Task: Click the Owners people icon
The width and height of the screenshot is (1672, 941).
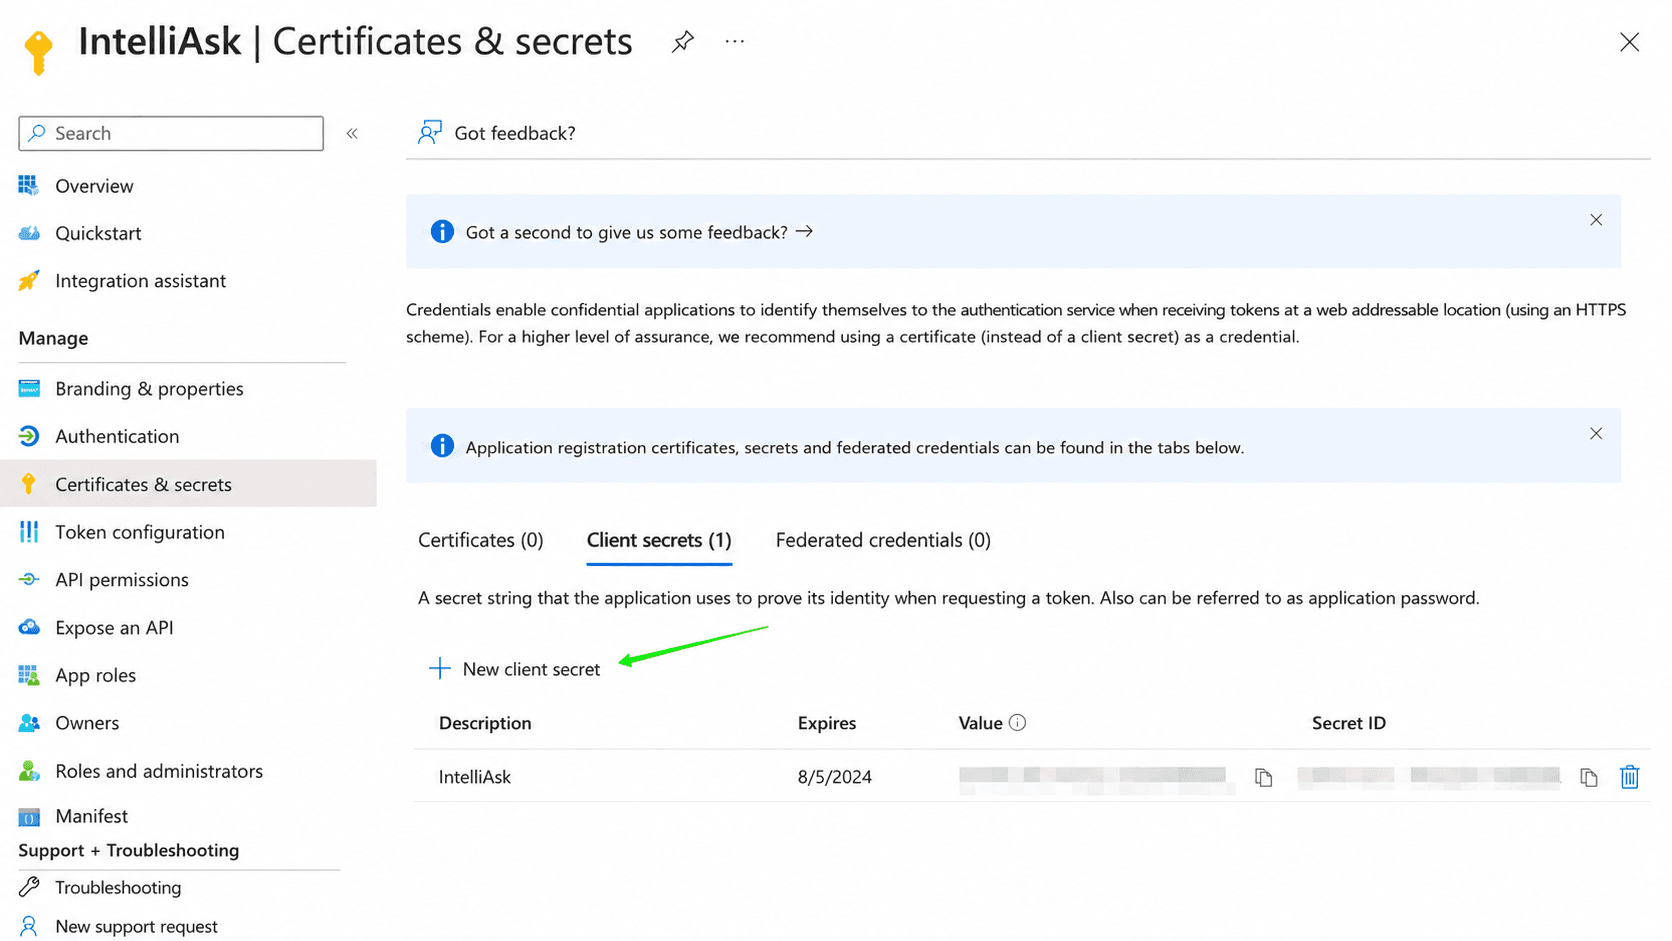Action: point(29,723)
